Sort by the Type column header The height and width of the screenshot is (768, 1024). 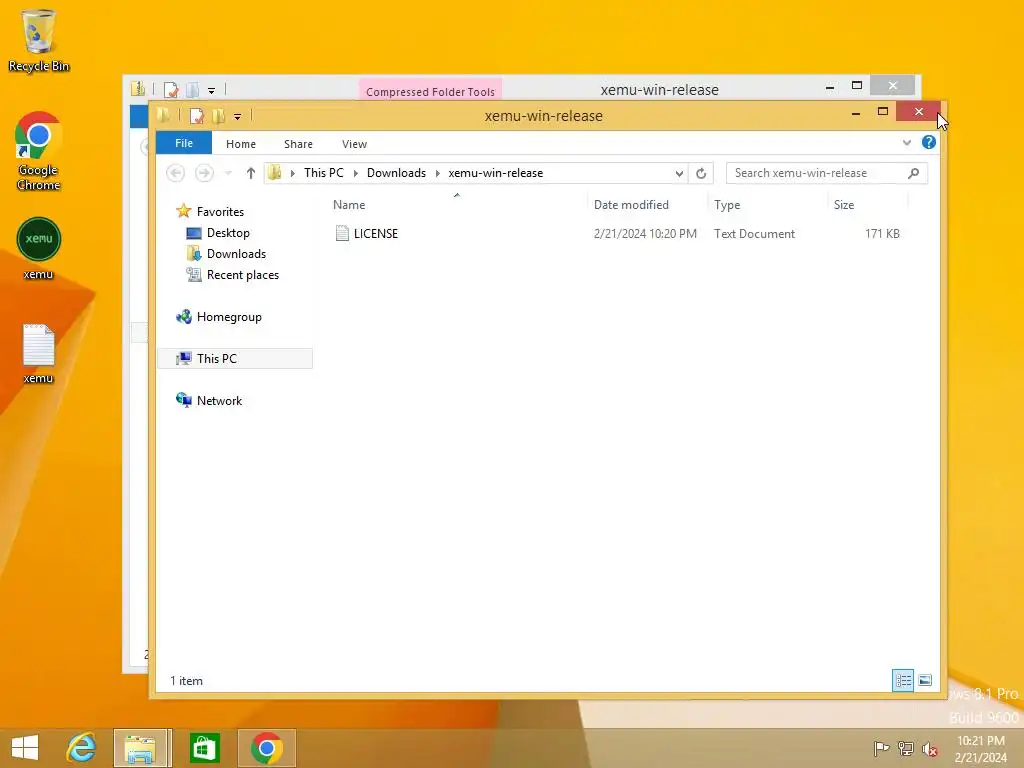point(727,205)
